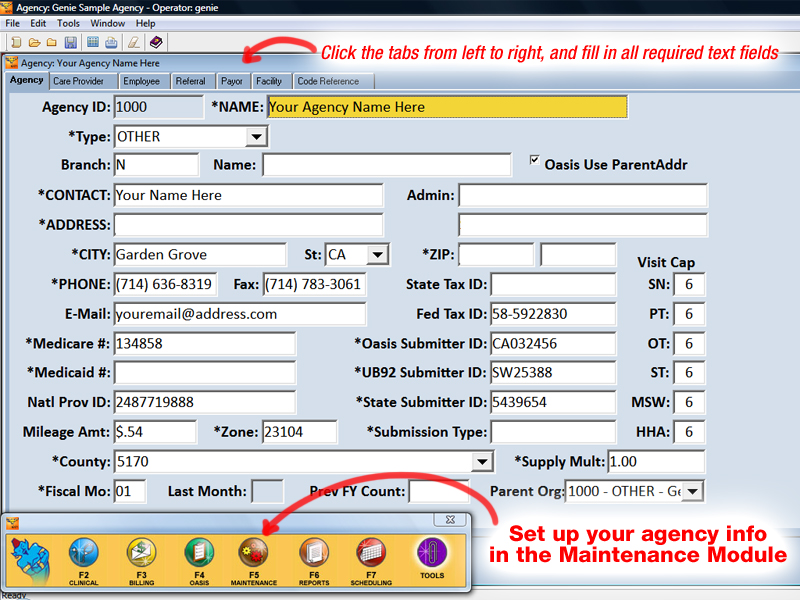Viewport: 800px width, 600px height.
Task: Open the St state dropdown
Action: pos(378,255)
